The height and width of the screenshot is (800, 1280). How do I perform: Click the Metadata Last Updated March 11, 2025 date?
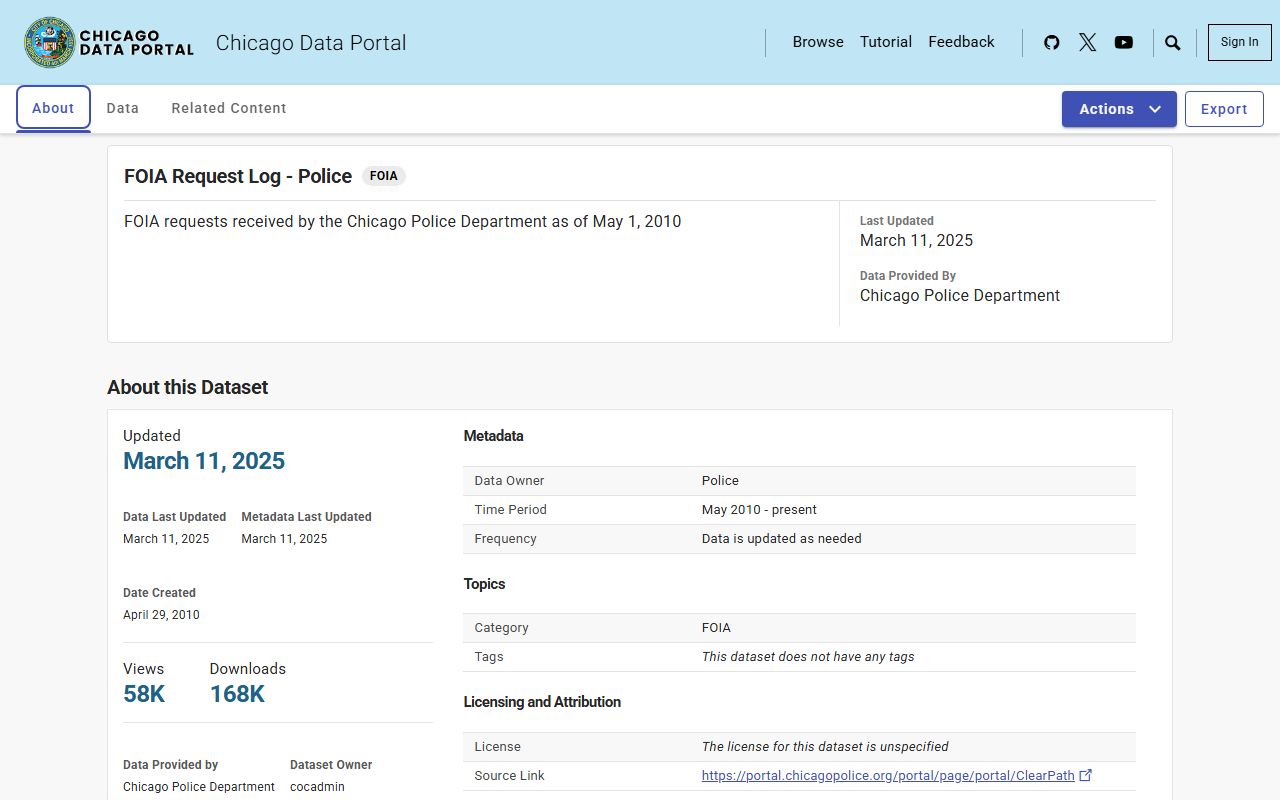tap(284, 539)
